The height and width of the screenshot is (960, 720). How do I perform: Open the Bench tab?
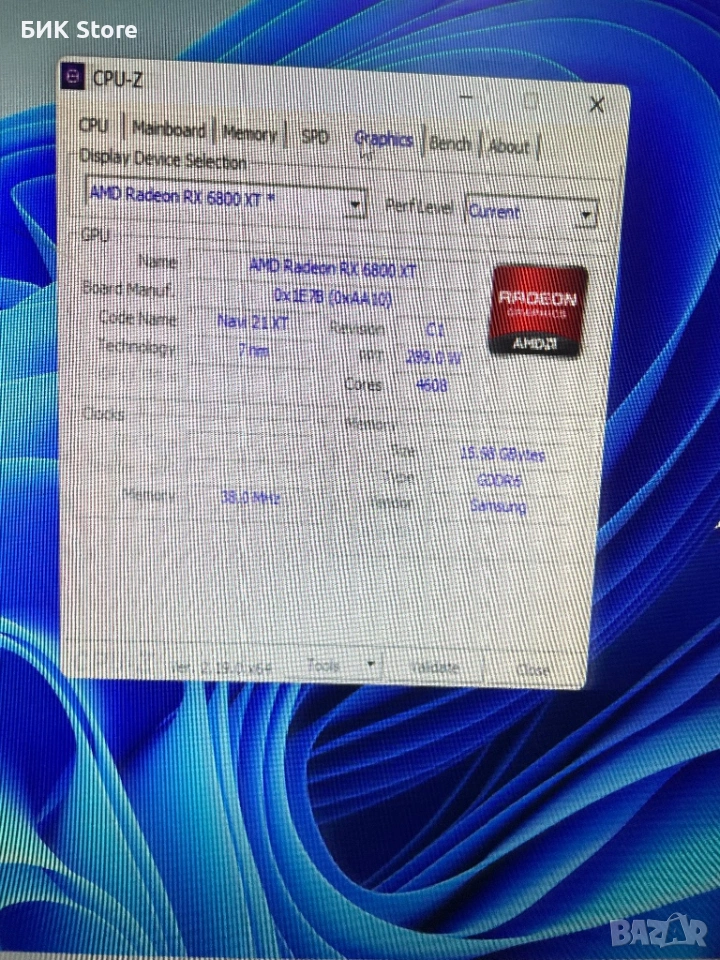[450, 144]
